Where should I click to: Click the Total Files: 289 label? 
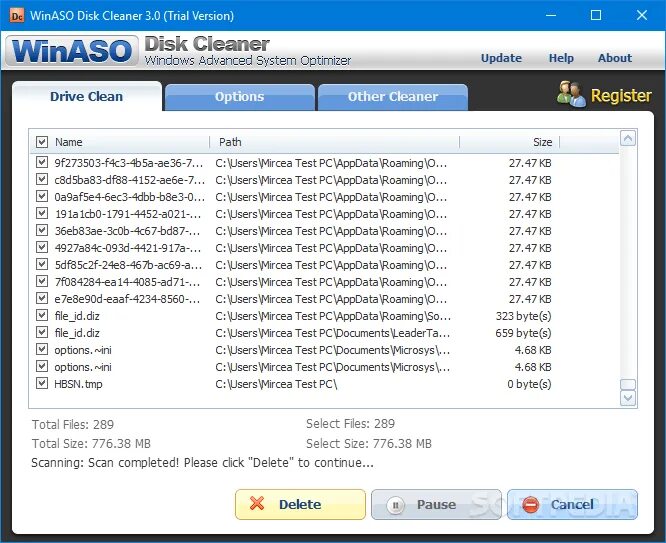[73, 424]
